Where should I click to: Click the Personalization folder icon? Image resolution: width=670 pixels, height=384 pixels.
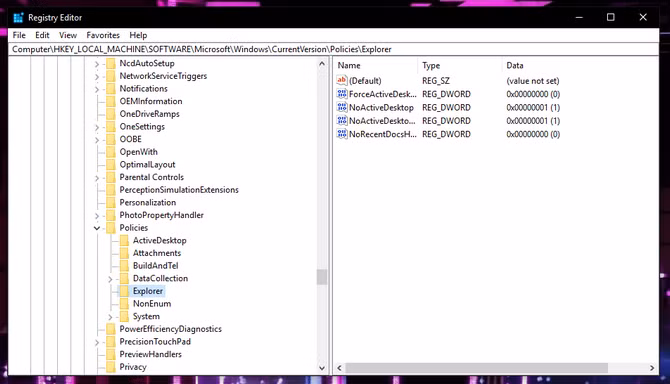tap(111, 202)
